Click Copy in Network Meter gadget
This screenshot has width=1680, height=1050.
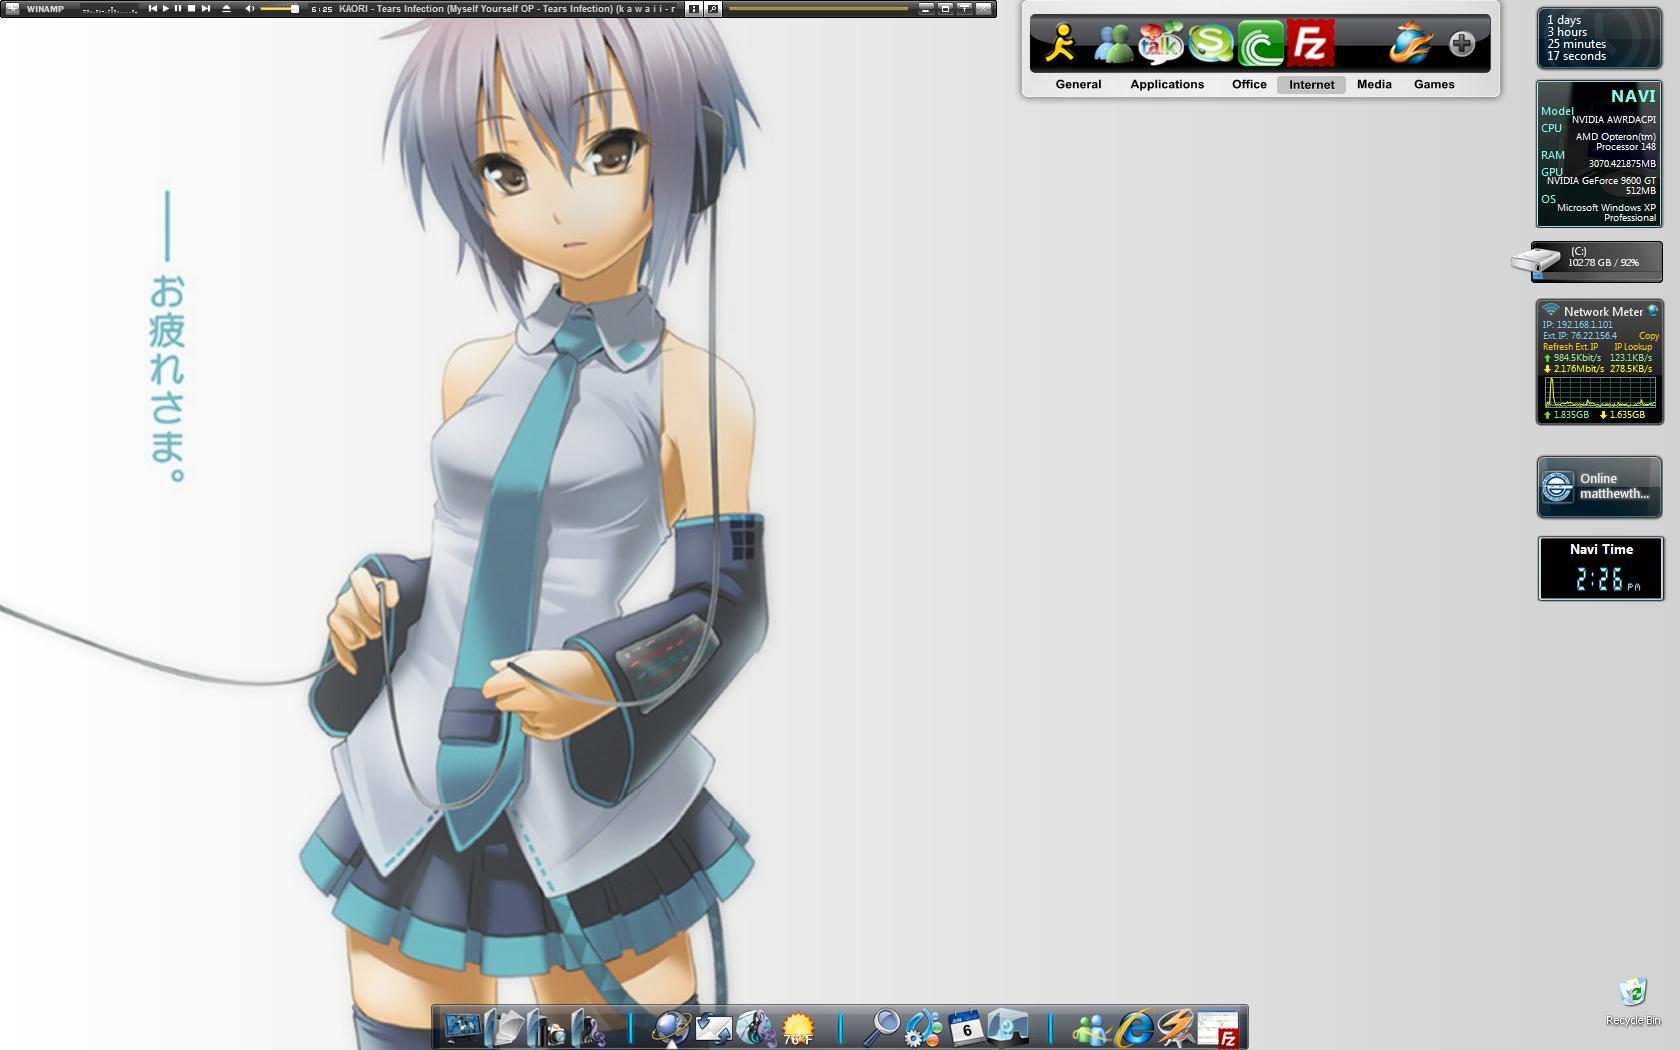(1648, 336)
